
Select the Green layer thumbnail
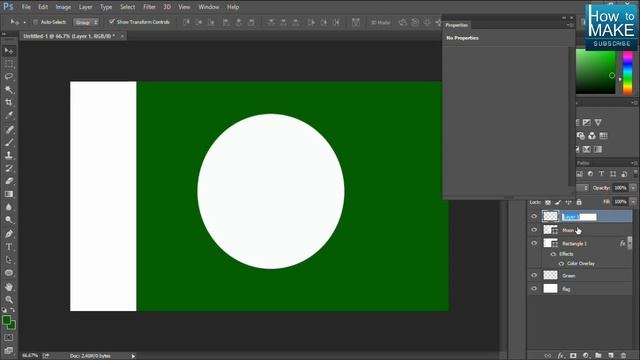(550, 275)
